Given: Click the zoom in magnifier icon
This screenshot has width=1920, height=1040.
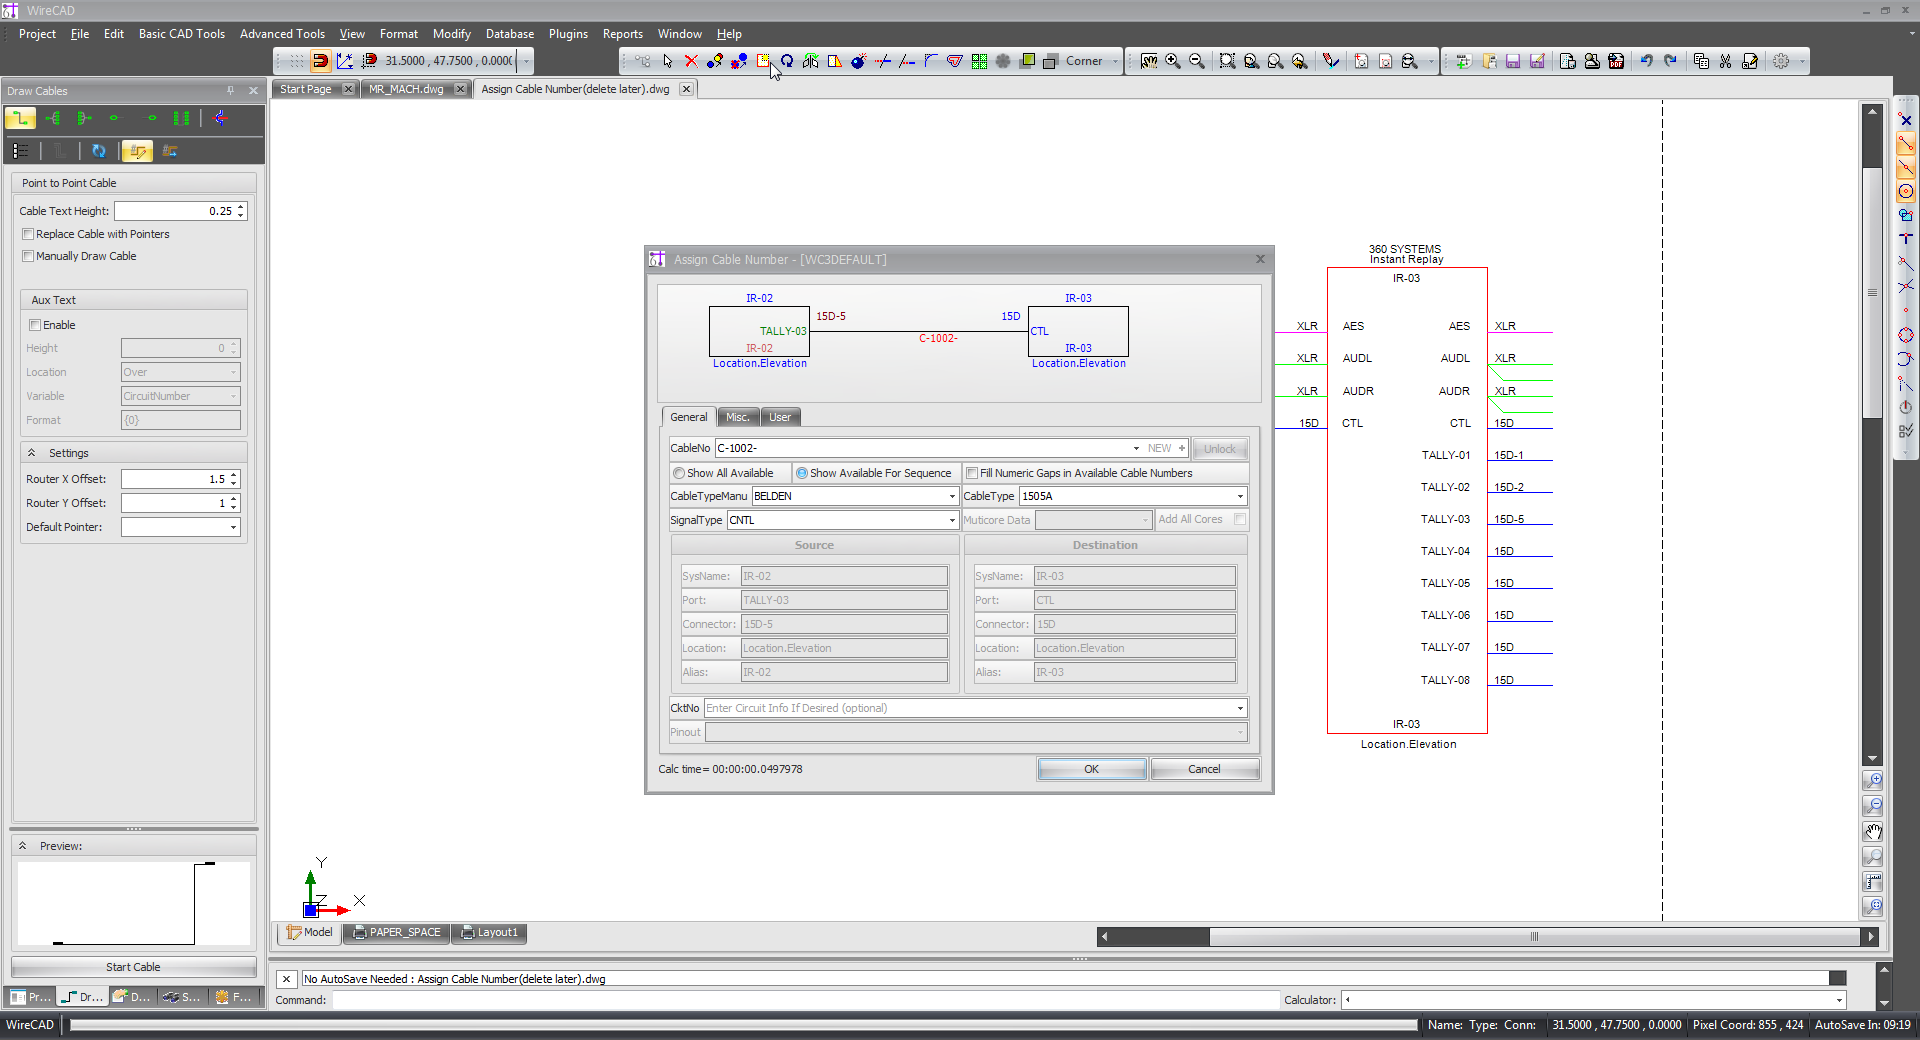Looking at the screenshot, I should 1173,61.
